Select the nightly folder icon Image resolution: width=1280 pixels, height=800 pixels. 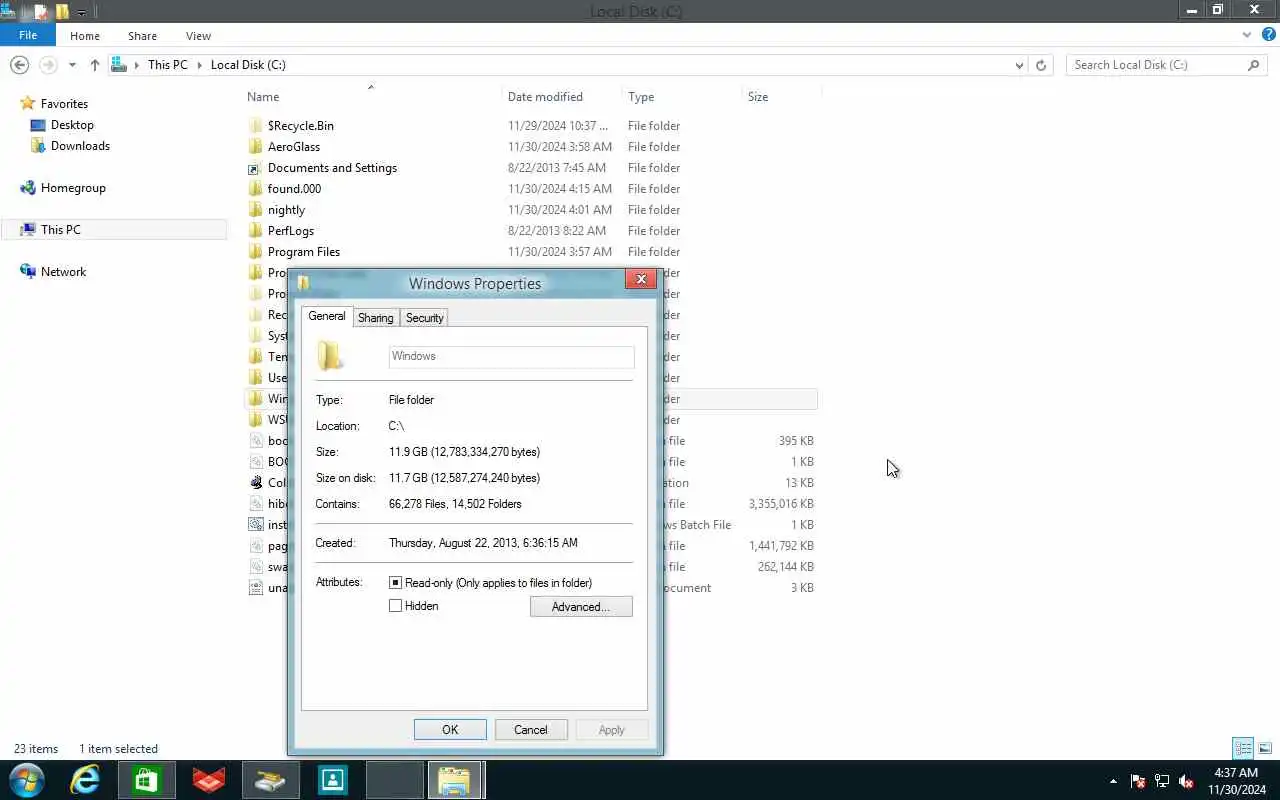(x=255, y=210)
